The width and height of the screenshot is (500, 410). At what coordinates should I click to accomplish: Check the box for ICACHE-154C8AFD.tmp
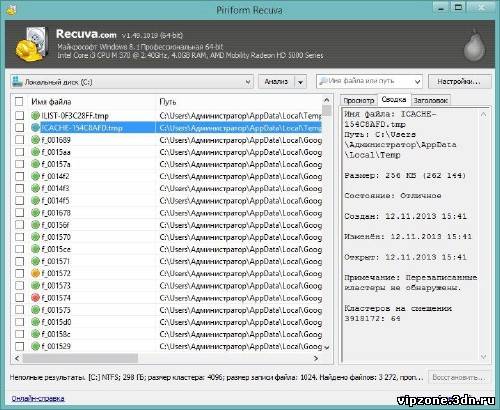(x=20, y=128)
